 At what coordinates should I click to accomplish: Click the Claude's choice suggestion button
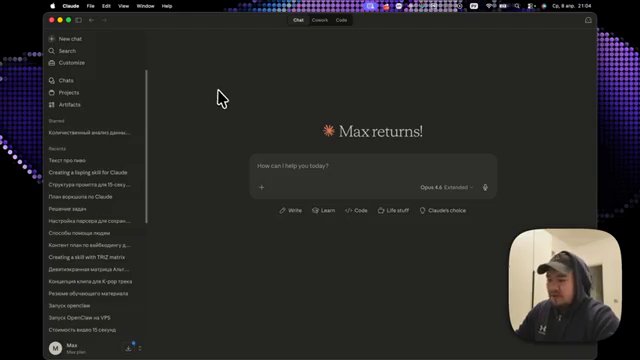coord(443,211)
